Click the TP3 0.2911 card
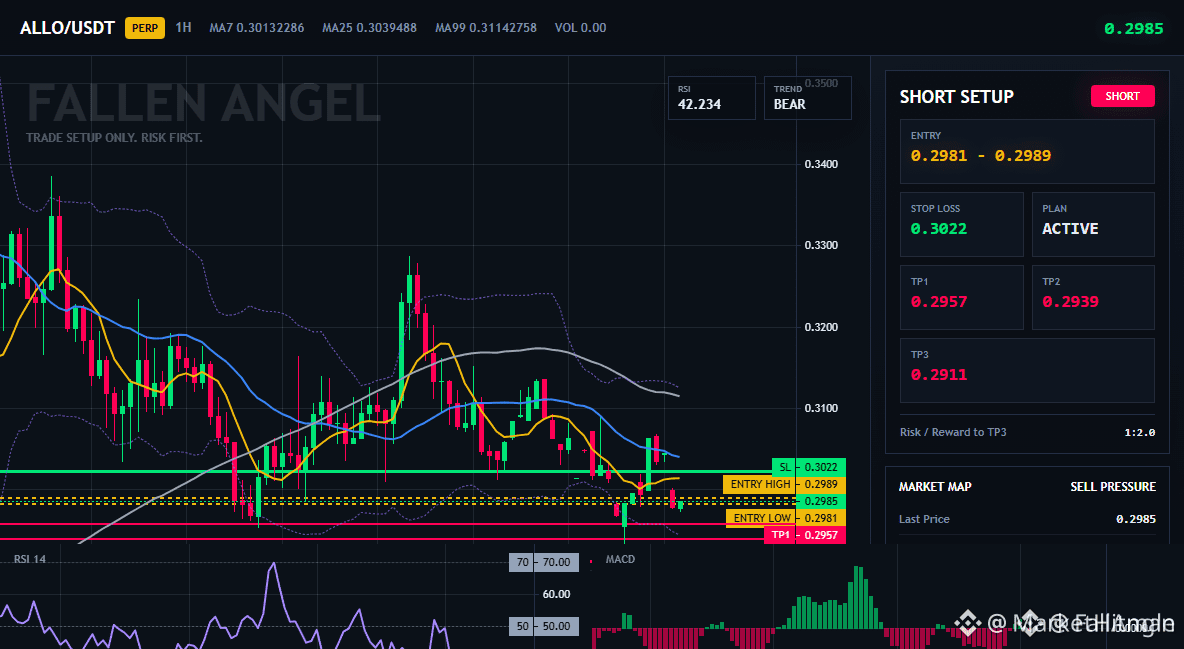Image resolution: width=1184 pixels, height=649 pixels. coord(1027,370)
